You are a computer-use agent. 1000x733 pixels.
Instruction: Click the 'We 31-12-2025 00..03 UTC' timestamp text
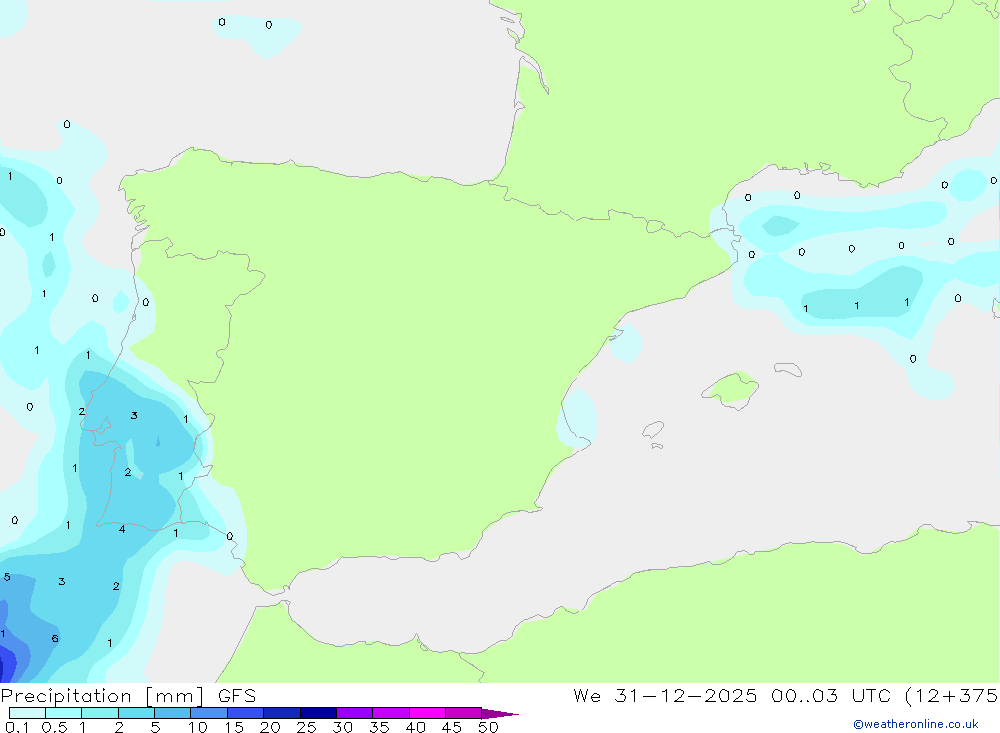[732, 695]
